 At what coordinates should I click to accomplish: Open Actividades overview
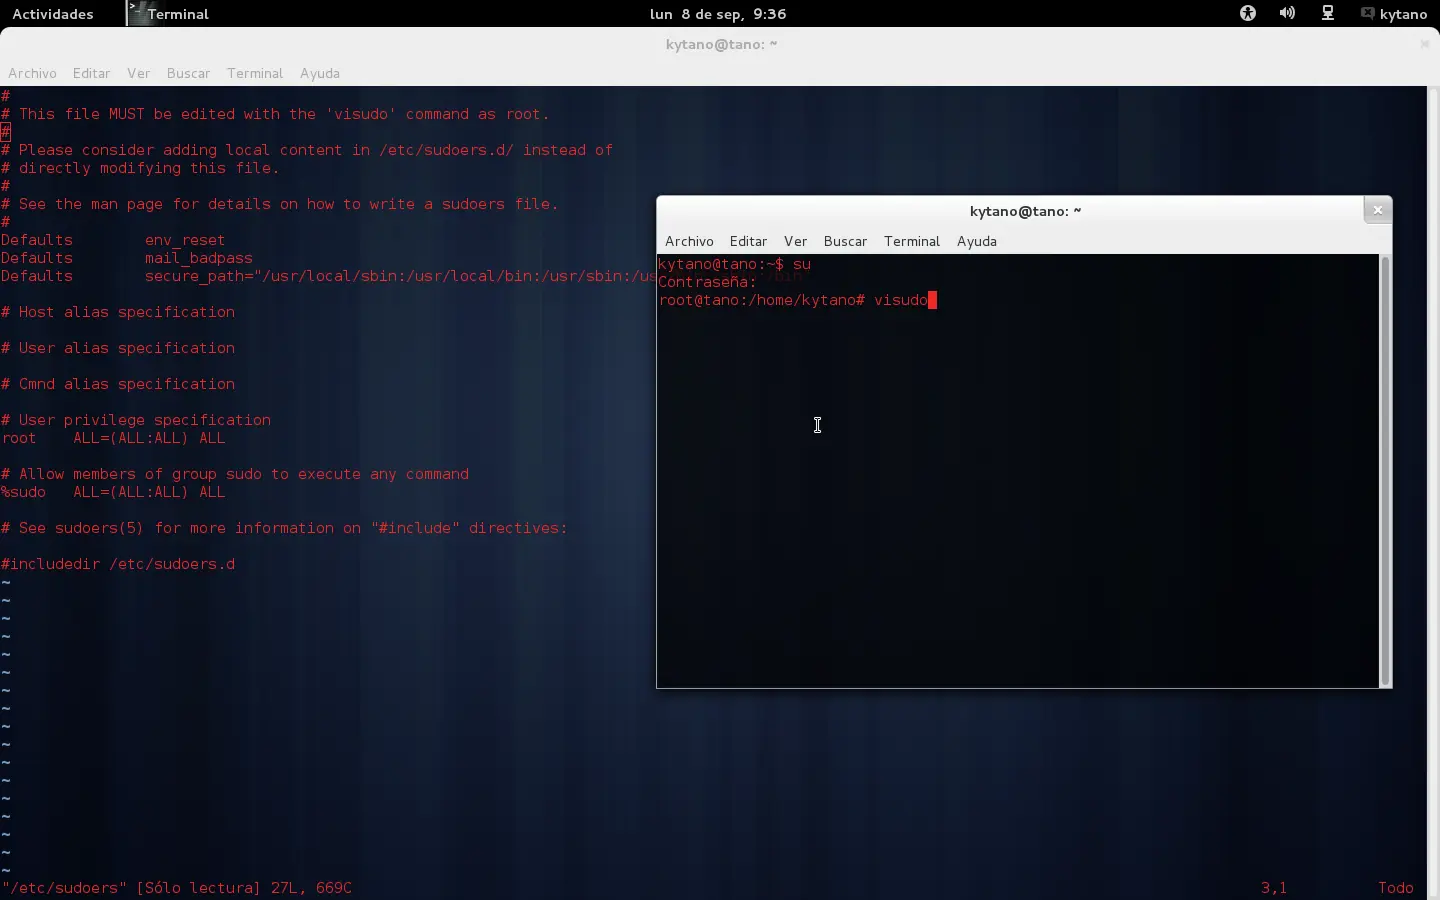(52, 14)
